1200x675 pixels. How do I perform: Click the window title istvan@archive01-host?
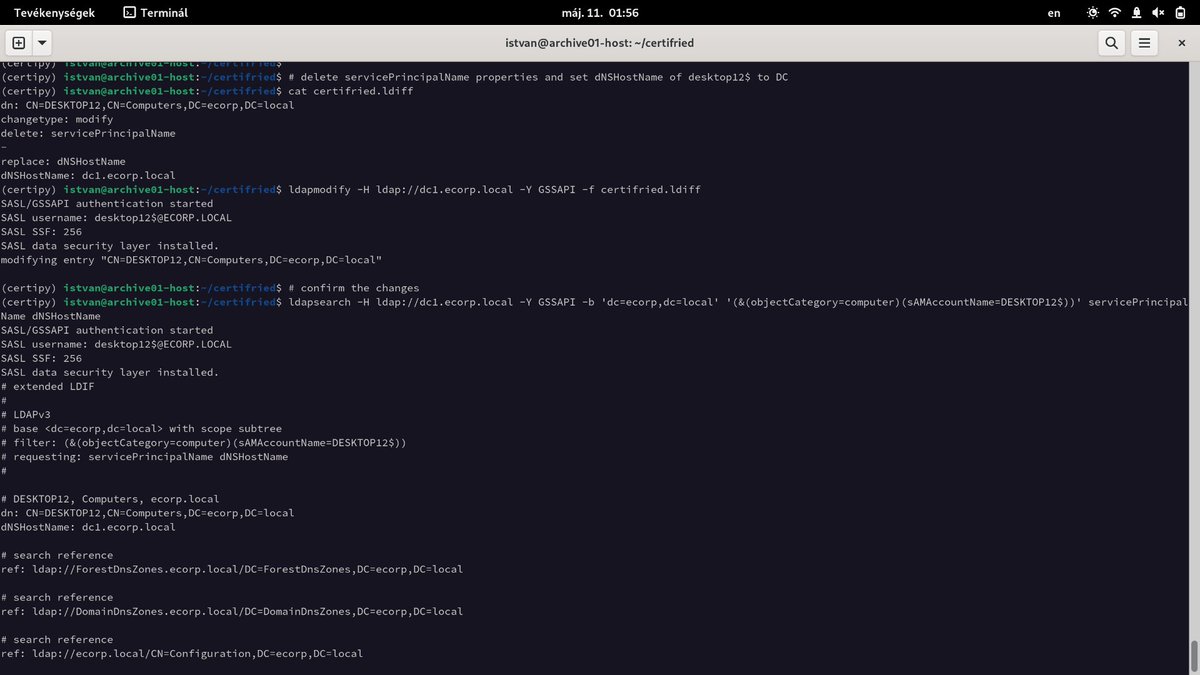tap(600, 43)
